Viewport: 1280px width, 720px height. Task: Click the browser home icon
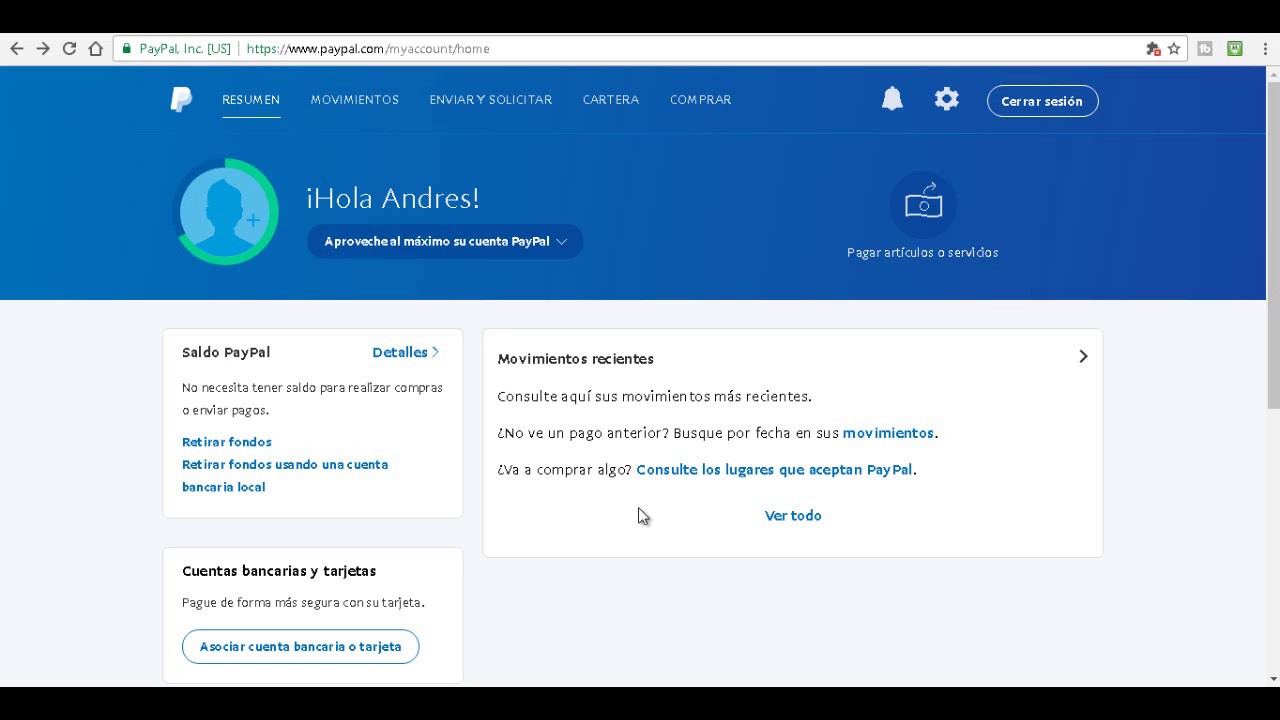click(96, 48)
